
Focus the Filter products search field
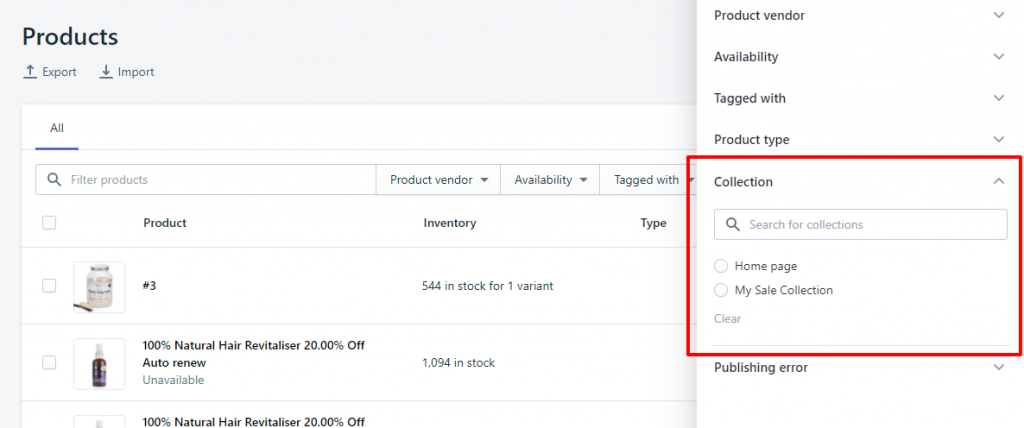tap(206, 180)
